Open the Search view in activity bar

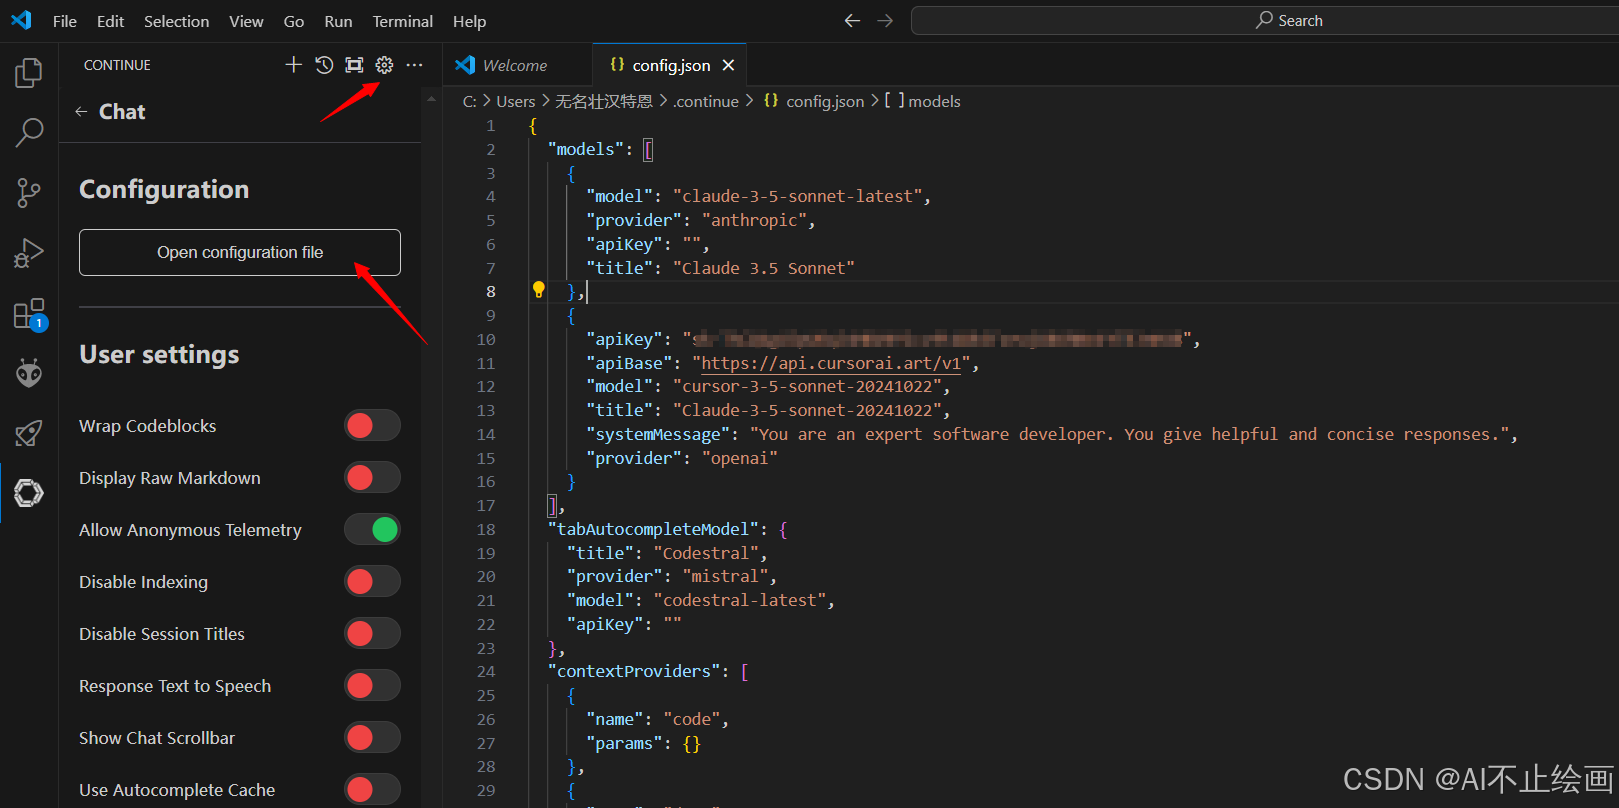click(x=29, y=132)
